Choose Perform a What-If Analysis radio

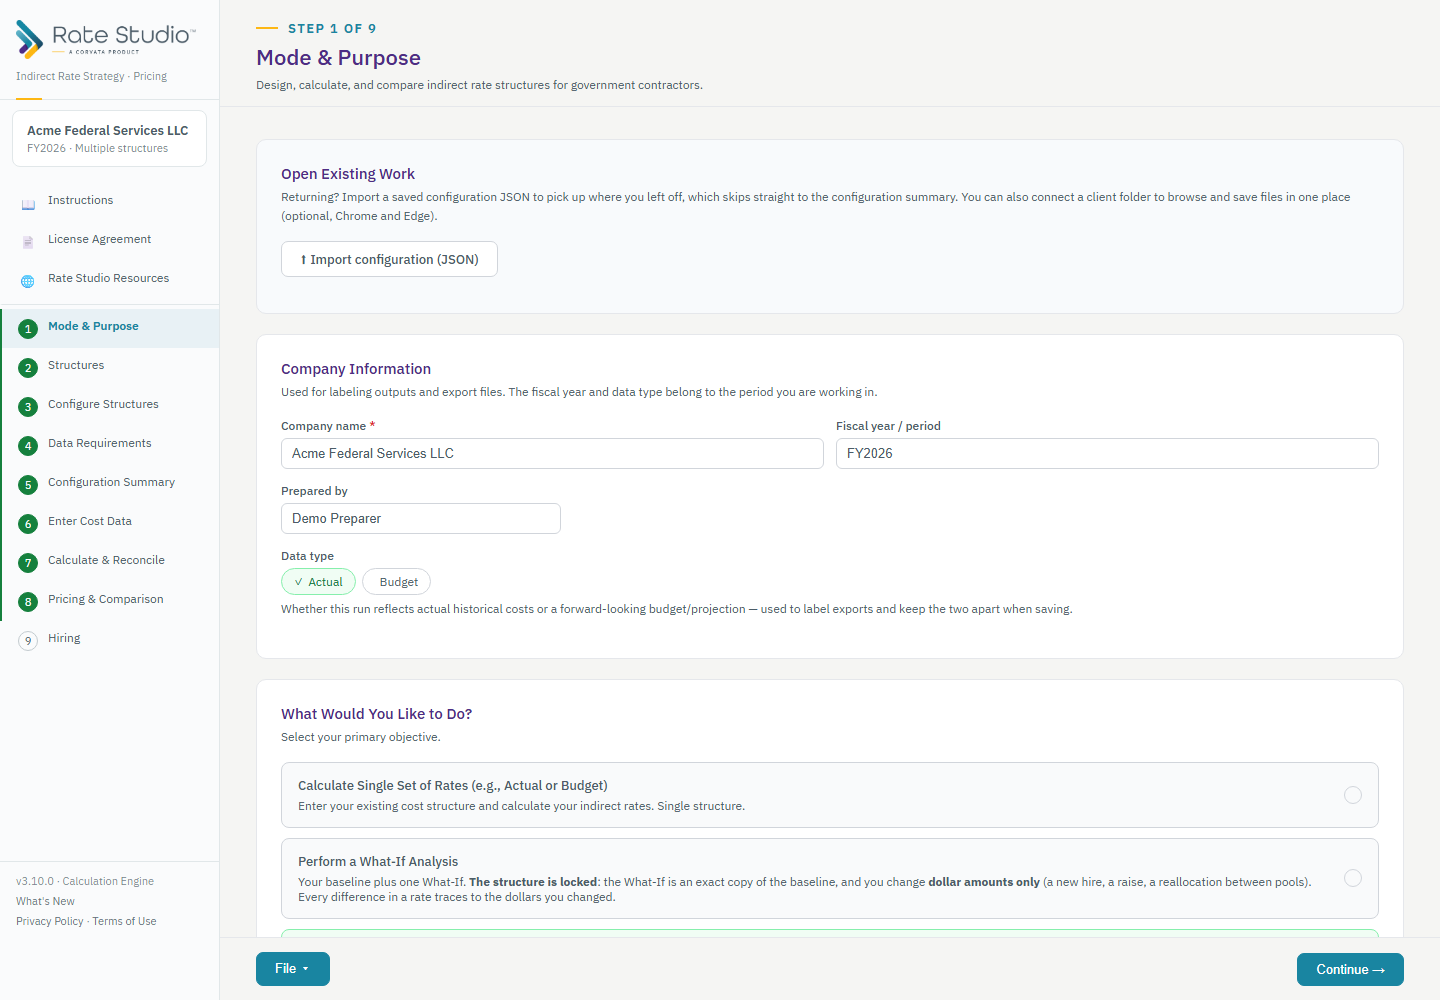coord(1353,878)
